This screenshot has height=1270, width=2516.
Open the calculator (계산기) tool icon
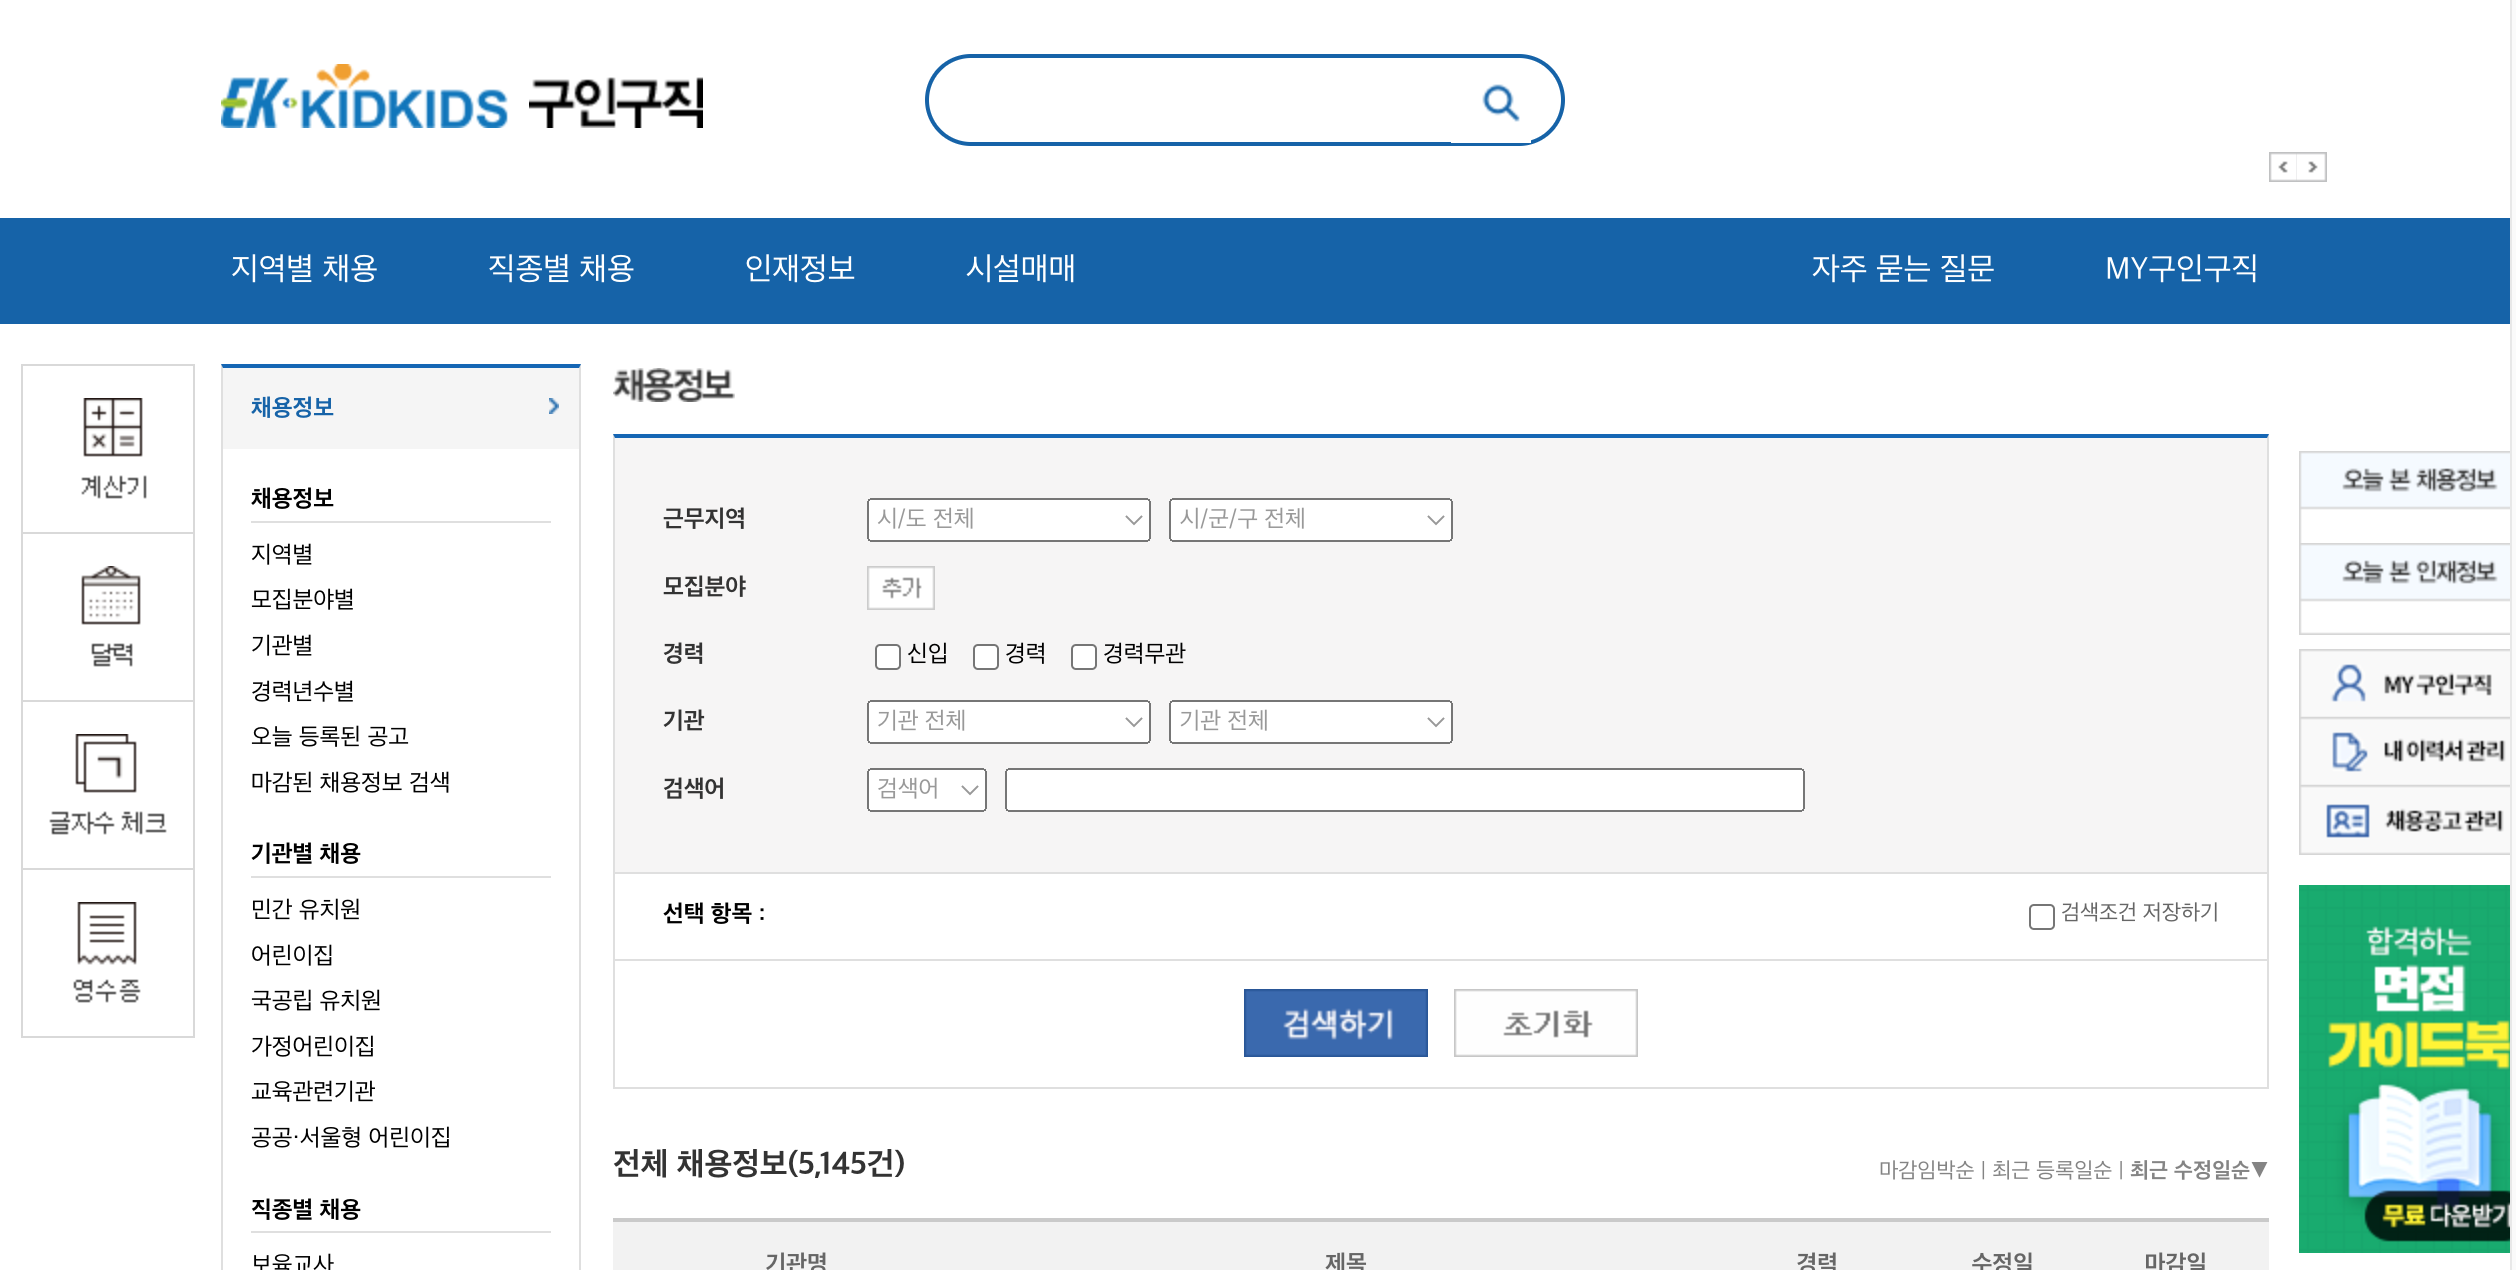coord(112,427)
